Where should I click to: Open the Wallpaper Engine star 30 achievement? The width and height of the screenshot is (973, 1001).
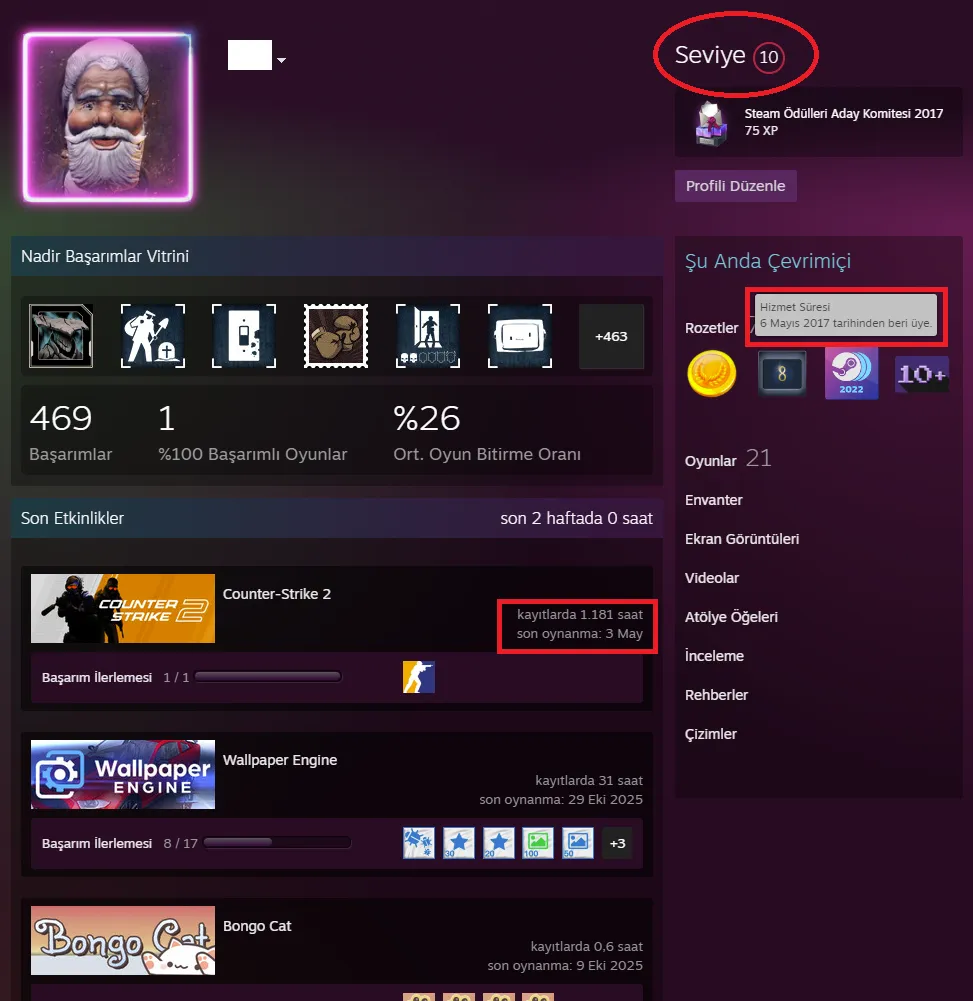point(458,843)
